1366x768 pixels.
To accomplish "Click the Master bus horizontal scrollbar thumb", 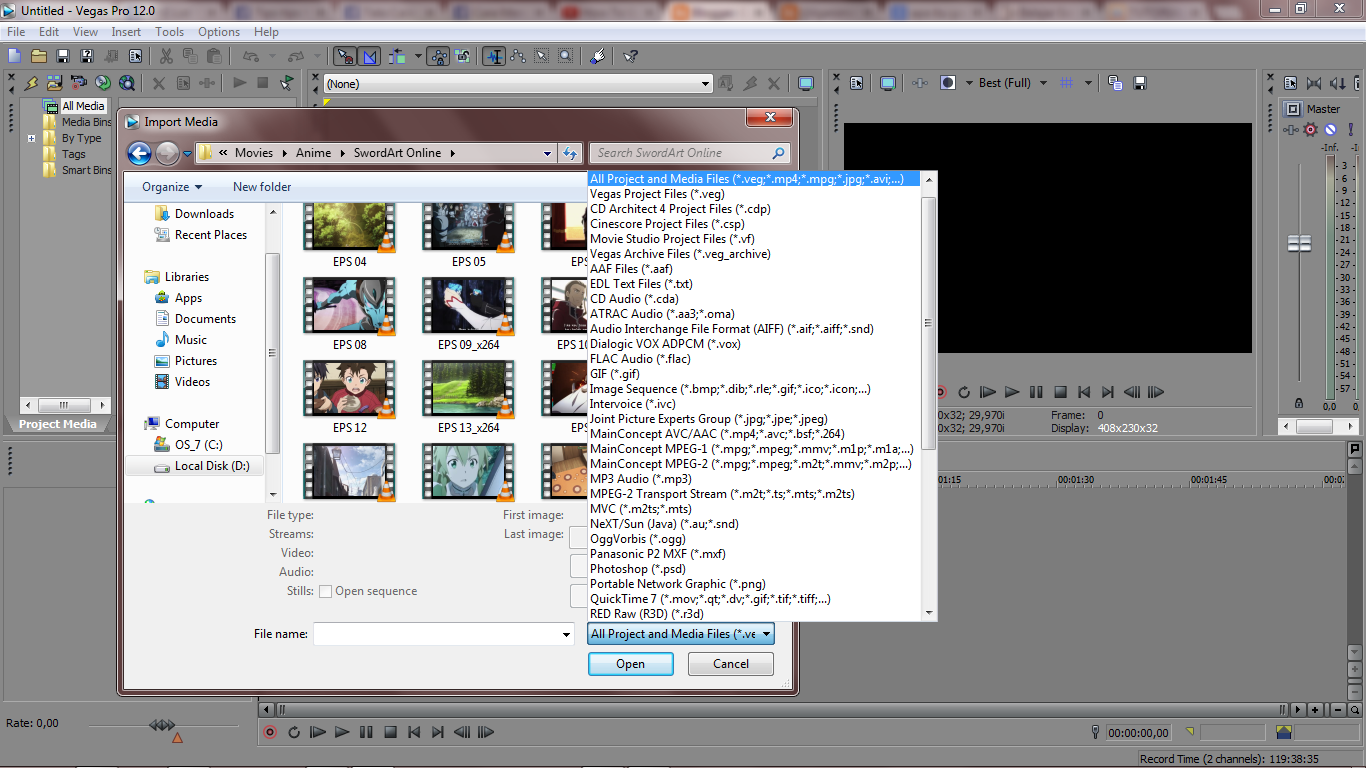I will pyautogui.click(x=1314, y=426).
